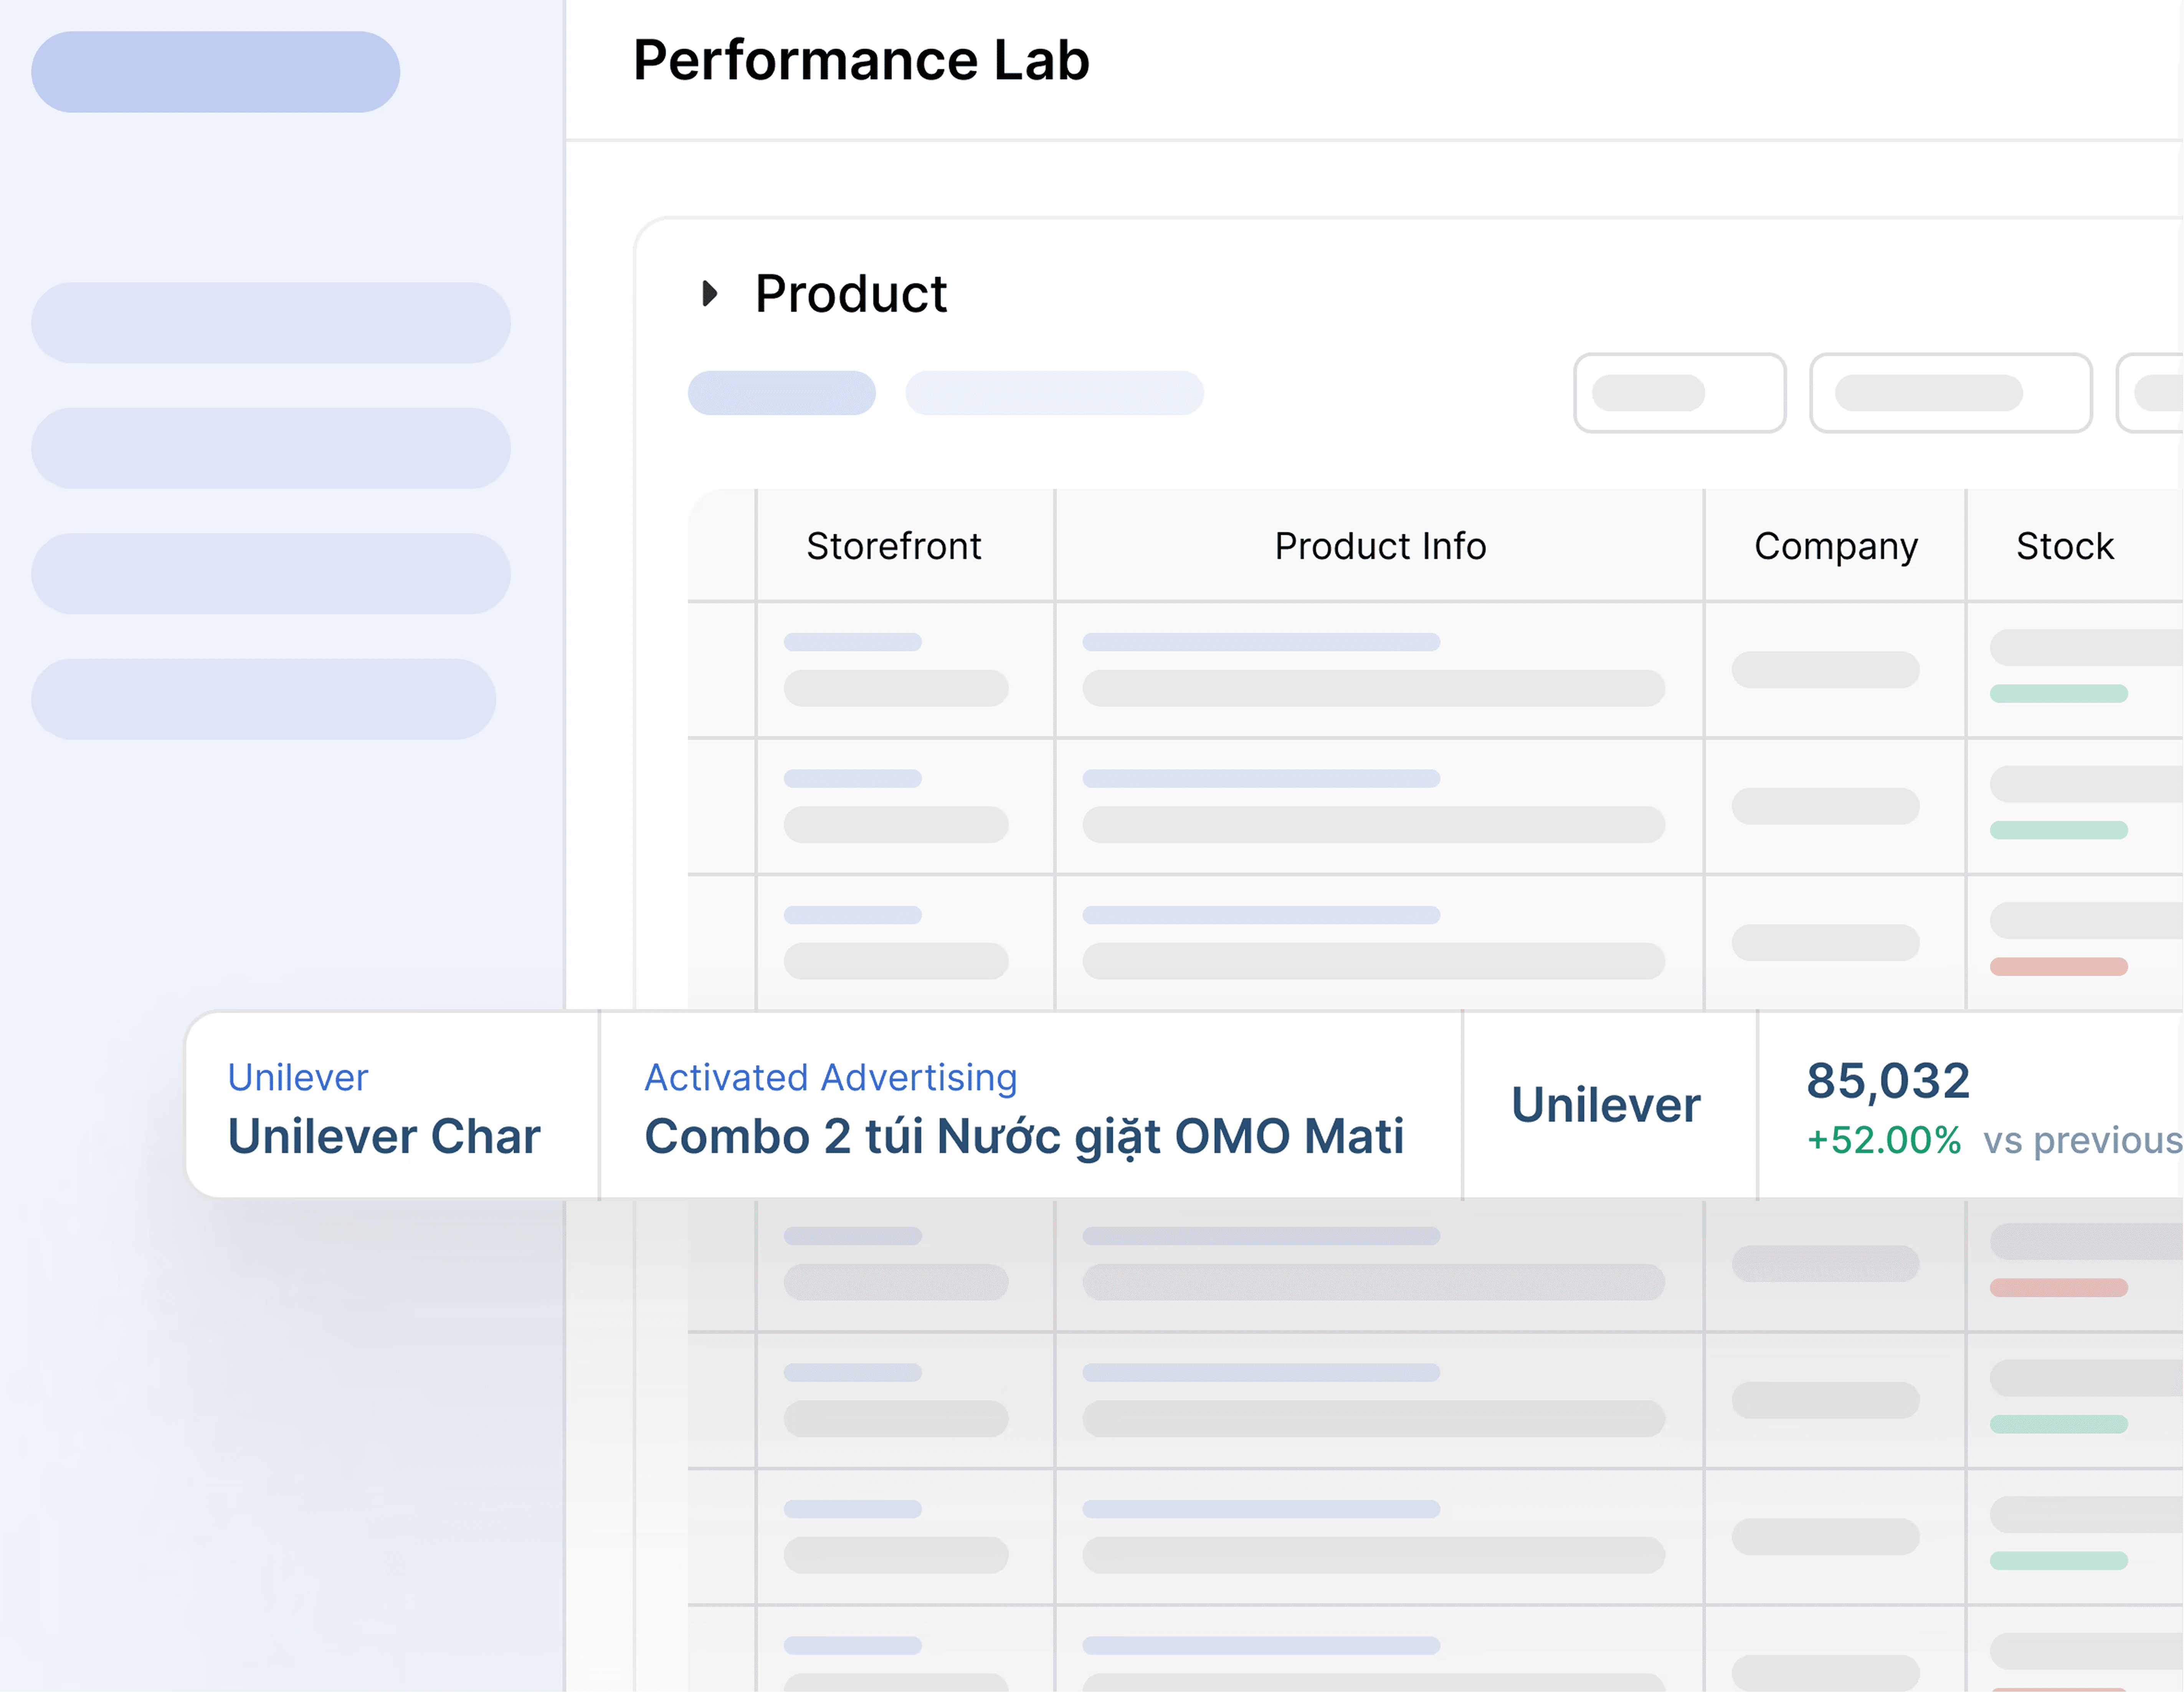
Task: Click the Product section title
Action: tap(850, 294)
